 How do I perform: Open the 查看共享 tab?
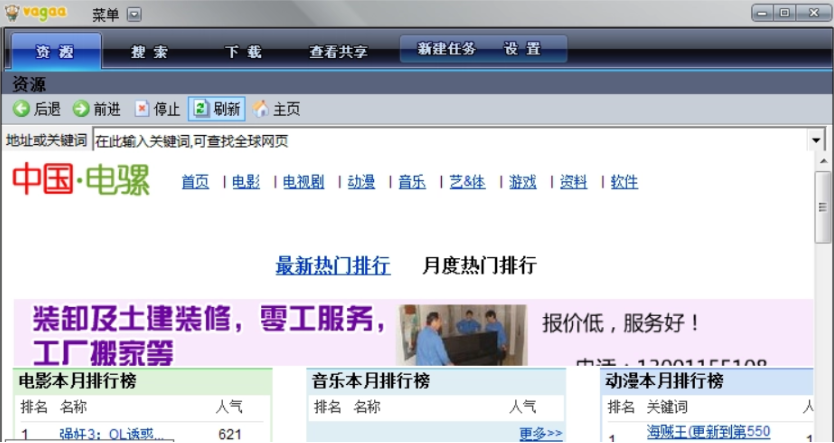[x=338, y=52]
